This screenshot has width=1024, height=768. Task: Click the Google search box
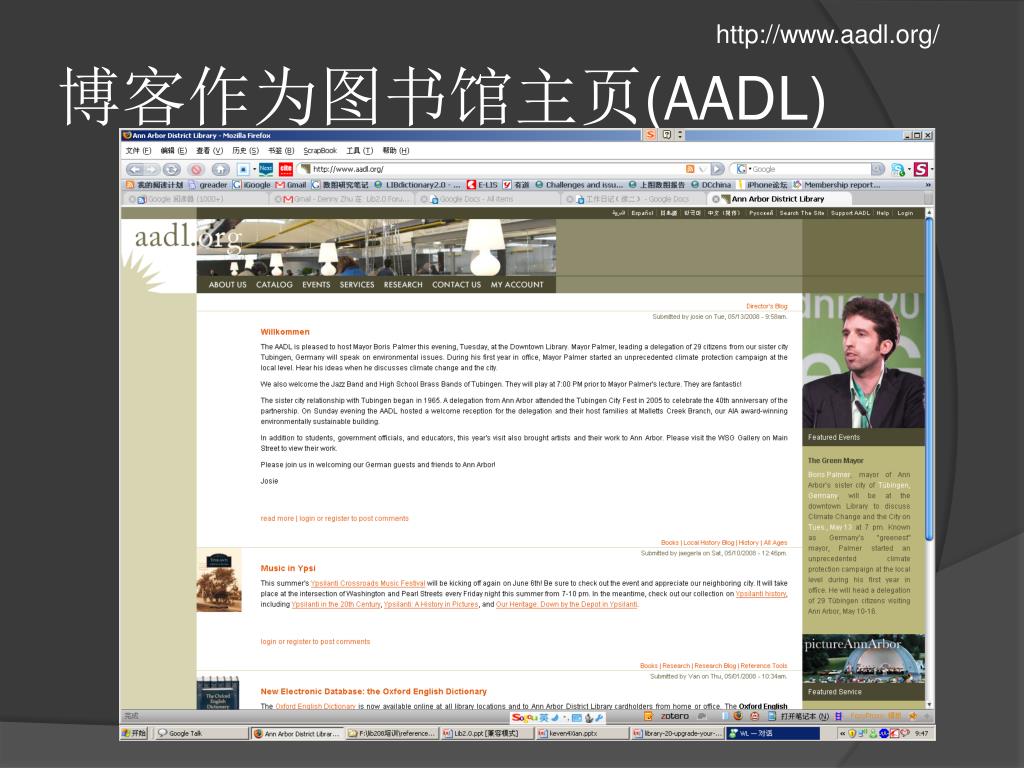point(810,169)
